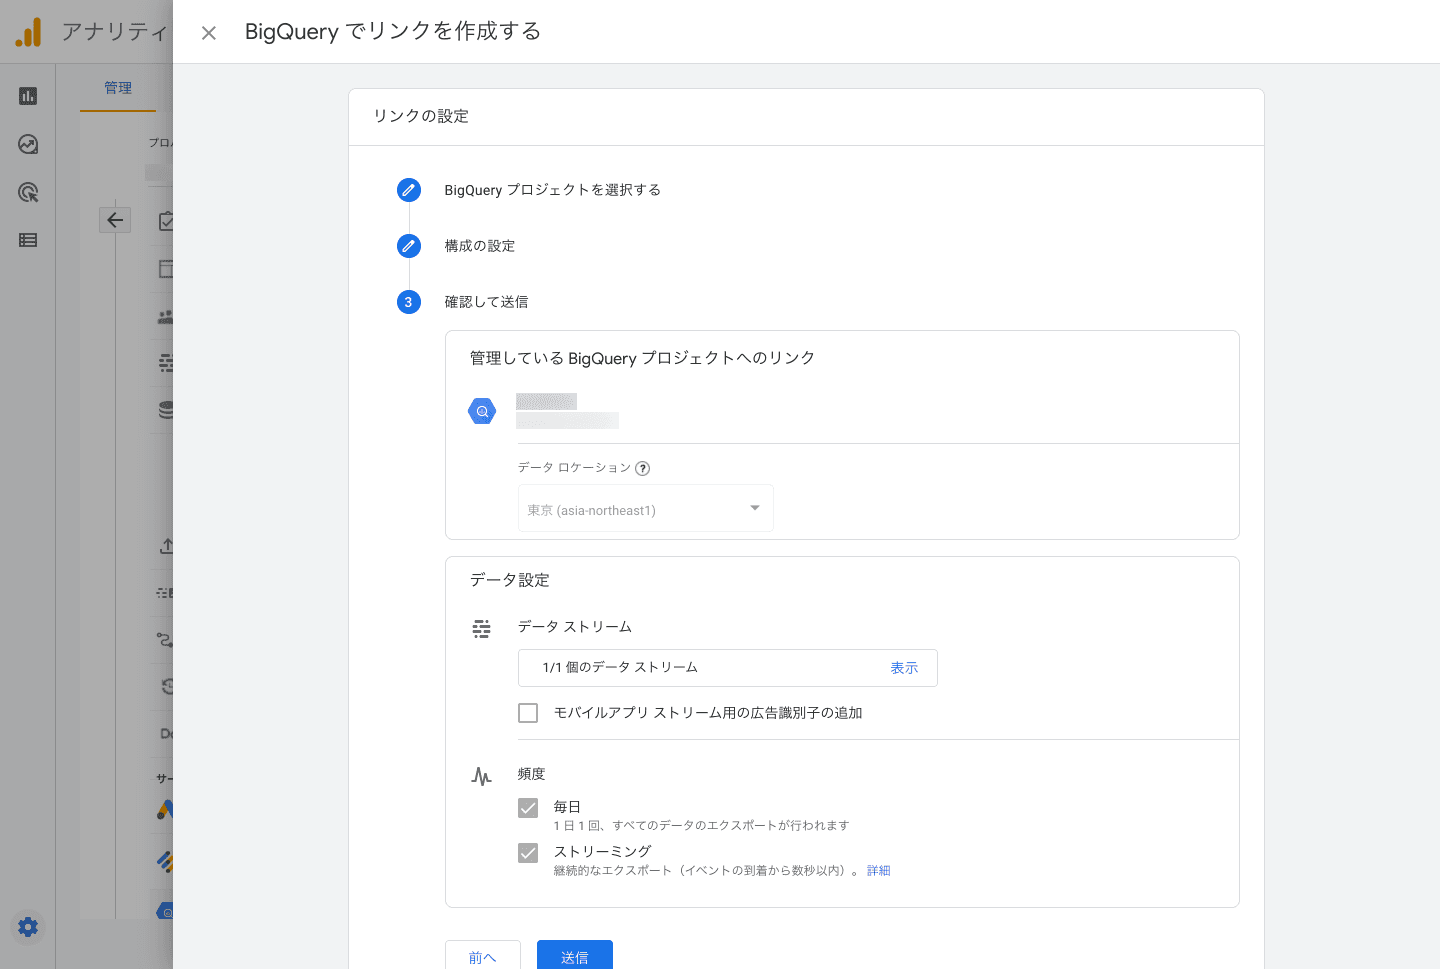The width and height of the screenshot is (1440, 969).
Task: Open the 詳細 link for streaming
Action: pos(878,871)
